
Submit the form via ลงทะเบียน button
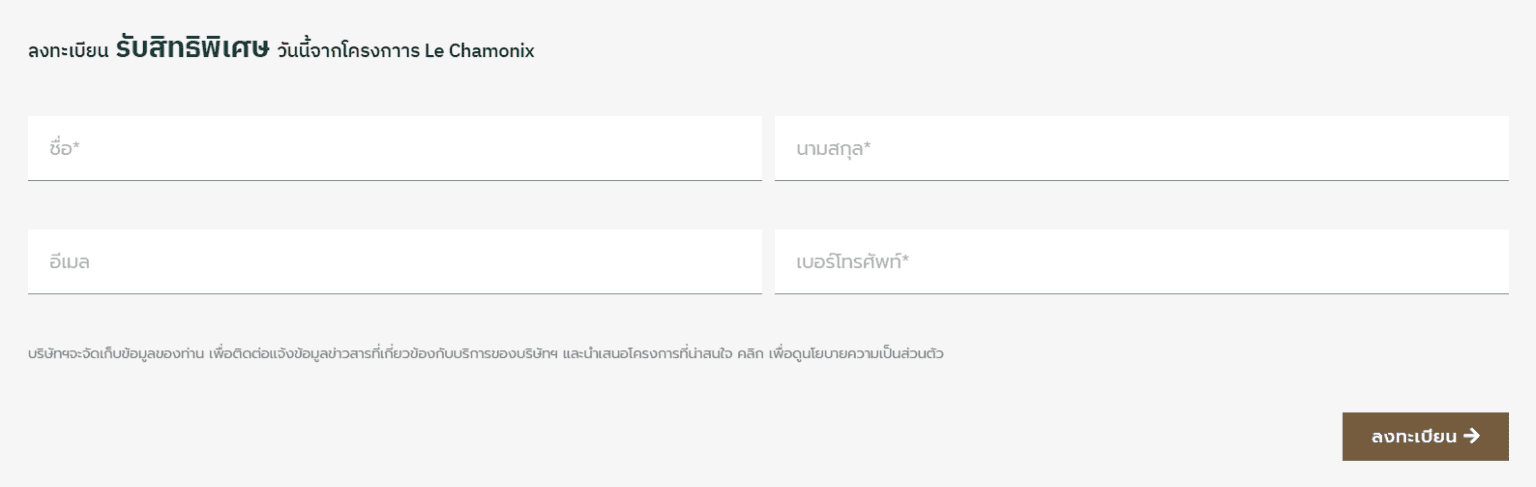(1425, 436)
